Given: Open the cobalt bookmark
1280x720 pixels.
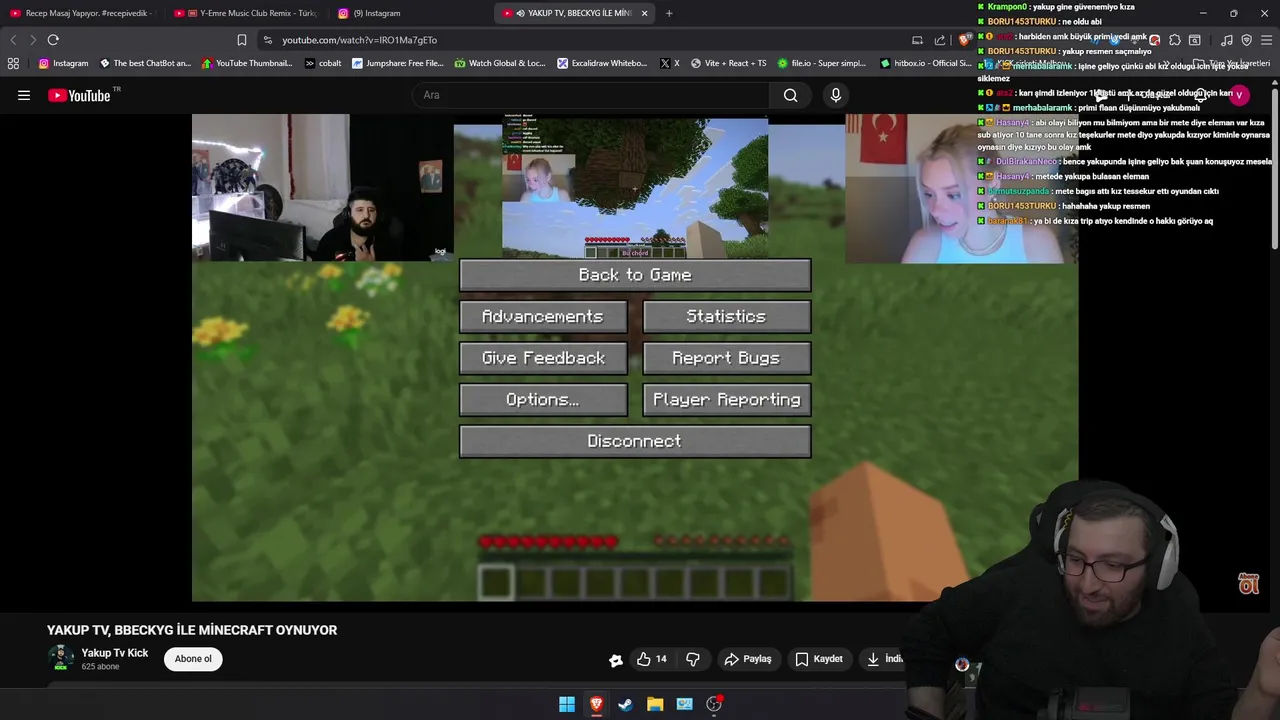Looking at the screenshot, I should click(x=323, y=63).
